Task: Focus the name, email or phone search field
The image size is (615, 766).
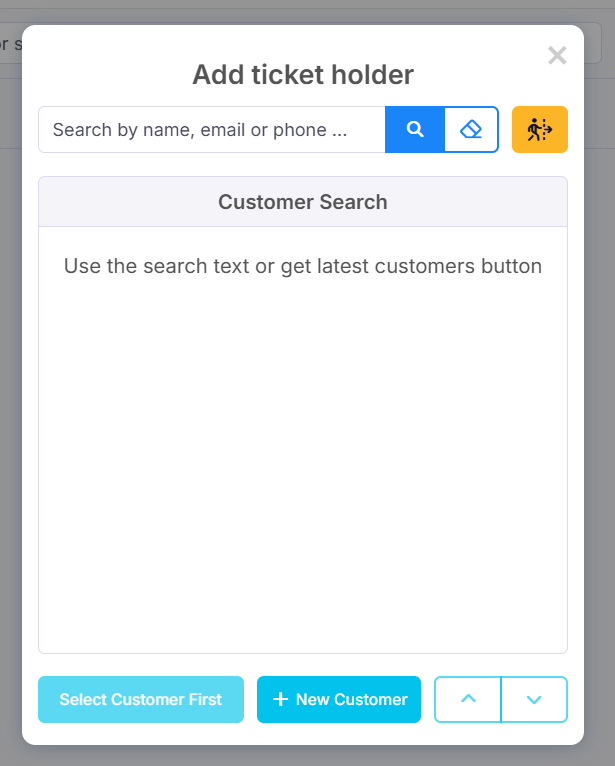Action: point(212,129)
